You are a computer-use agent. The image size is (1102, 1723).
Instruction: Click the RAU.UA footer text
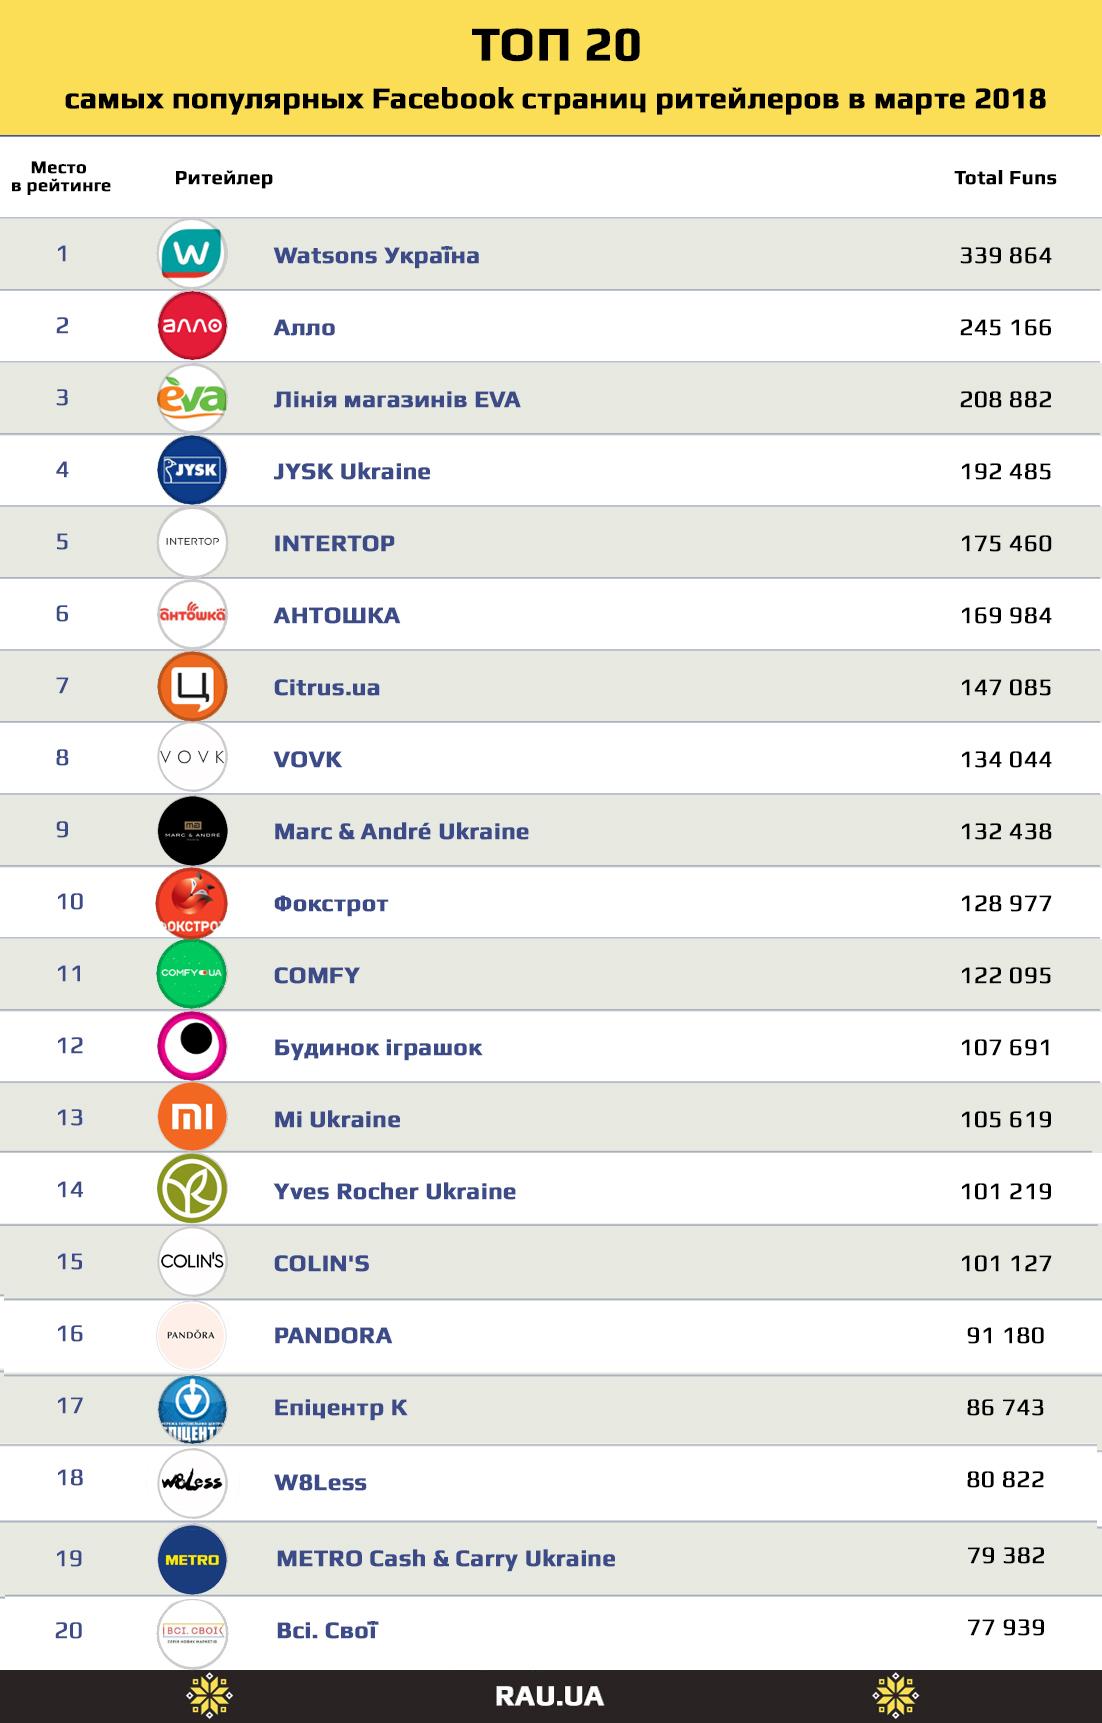[x=550, y=1696]
